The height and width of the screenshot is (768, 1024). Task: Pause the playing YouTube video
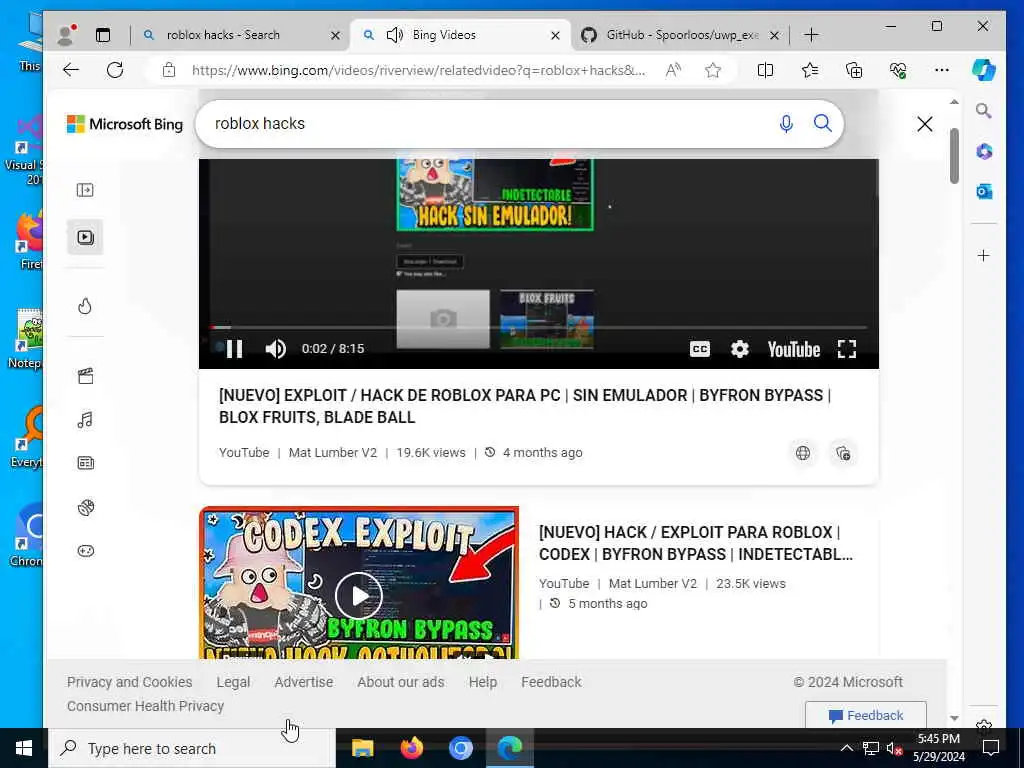(234, 349)
